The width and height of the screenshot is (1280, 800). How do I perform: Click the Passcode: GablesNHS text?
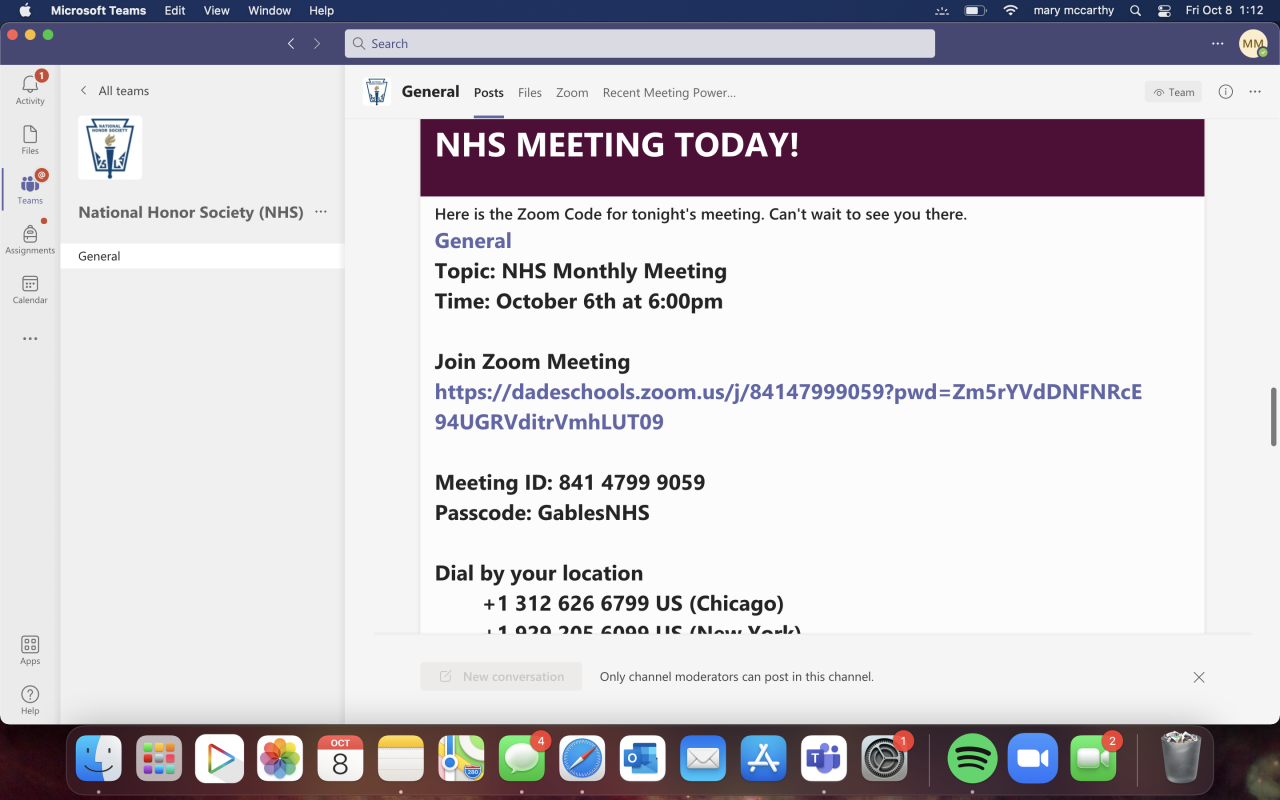(x=542, y=513)
